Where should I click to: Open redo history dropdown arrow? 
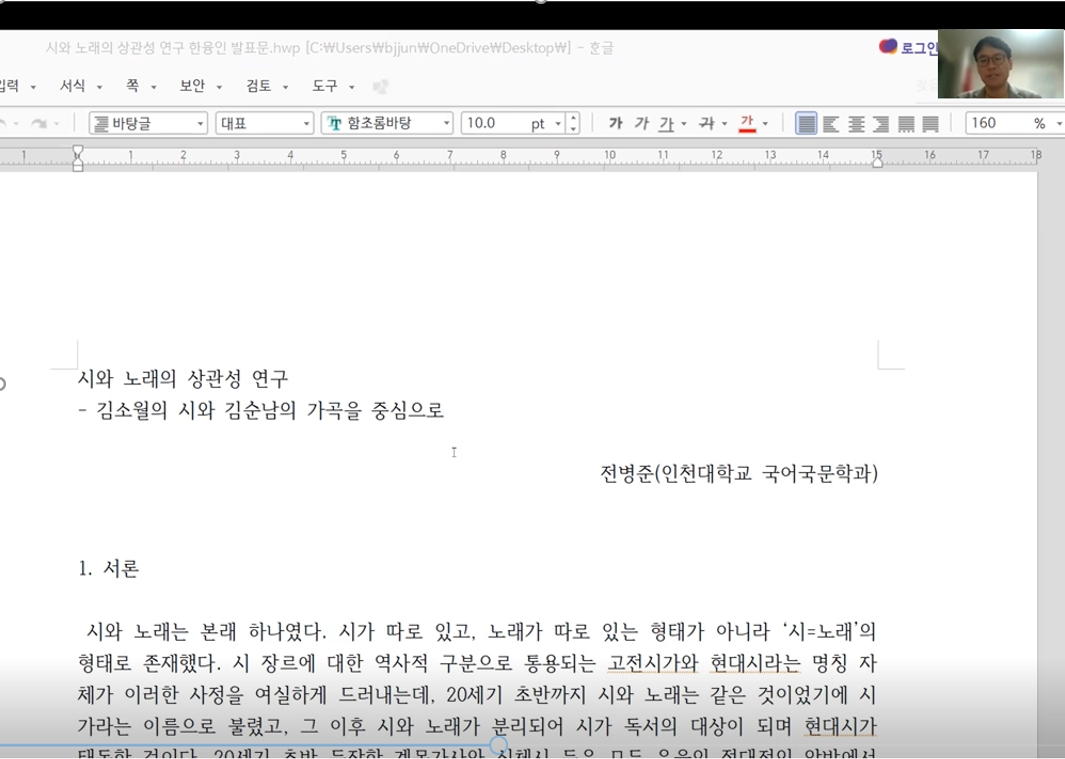(x=56, y=124)
